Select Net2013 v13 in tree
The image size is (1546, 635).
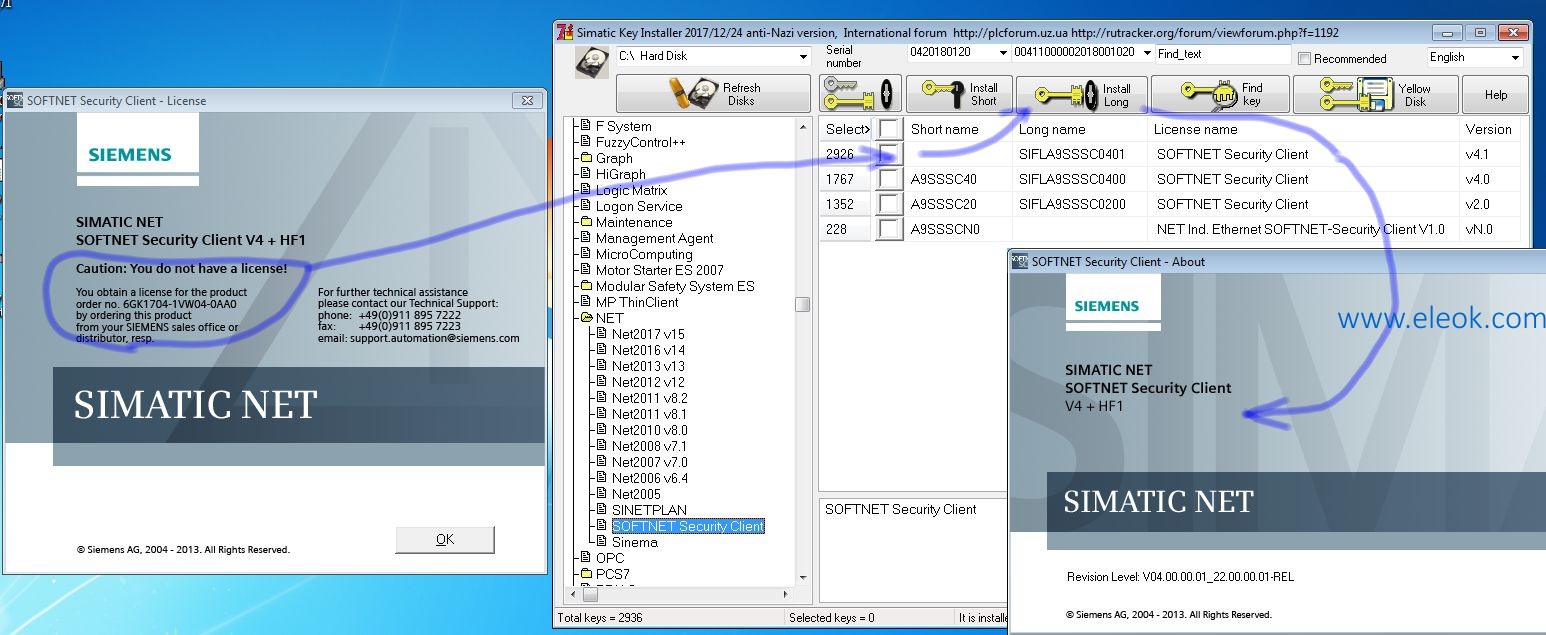point(648,366)
